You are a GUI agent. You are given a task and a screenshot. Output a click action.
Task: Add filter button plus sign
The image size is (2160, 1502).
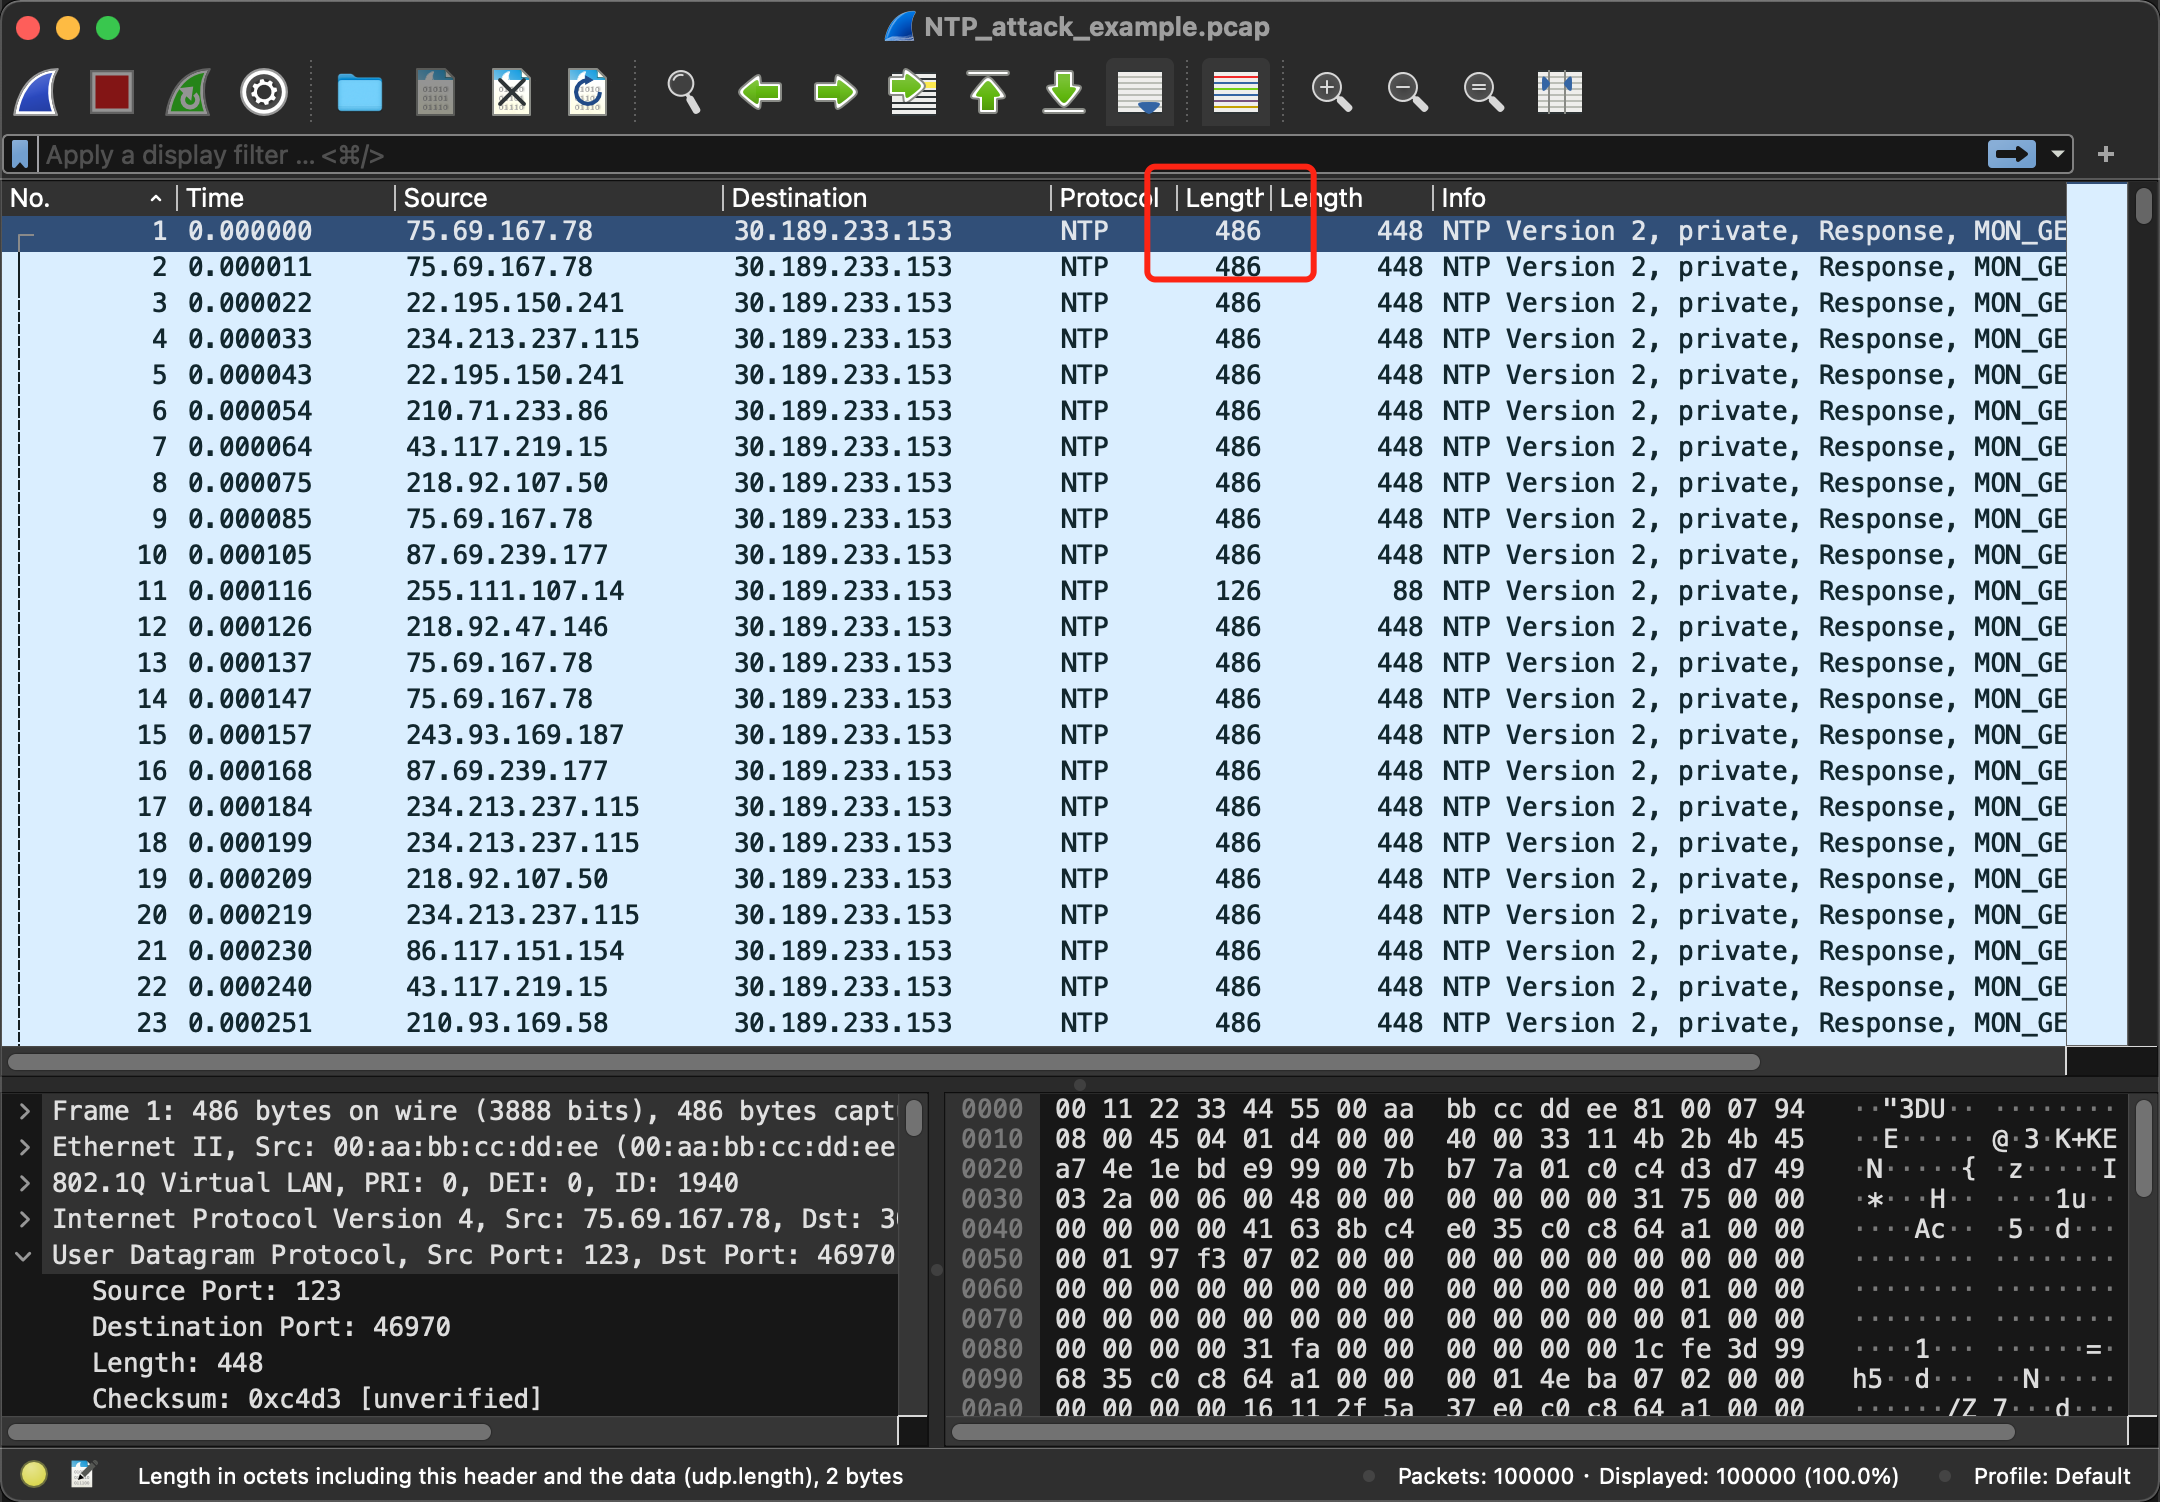click(2106, 154)
